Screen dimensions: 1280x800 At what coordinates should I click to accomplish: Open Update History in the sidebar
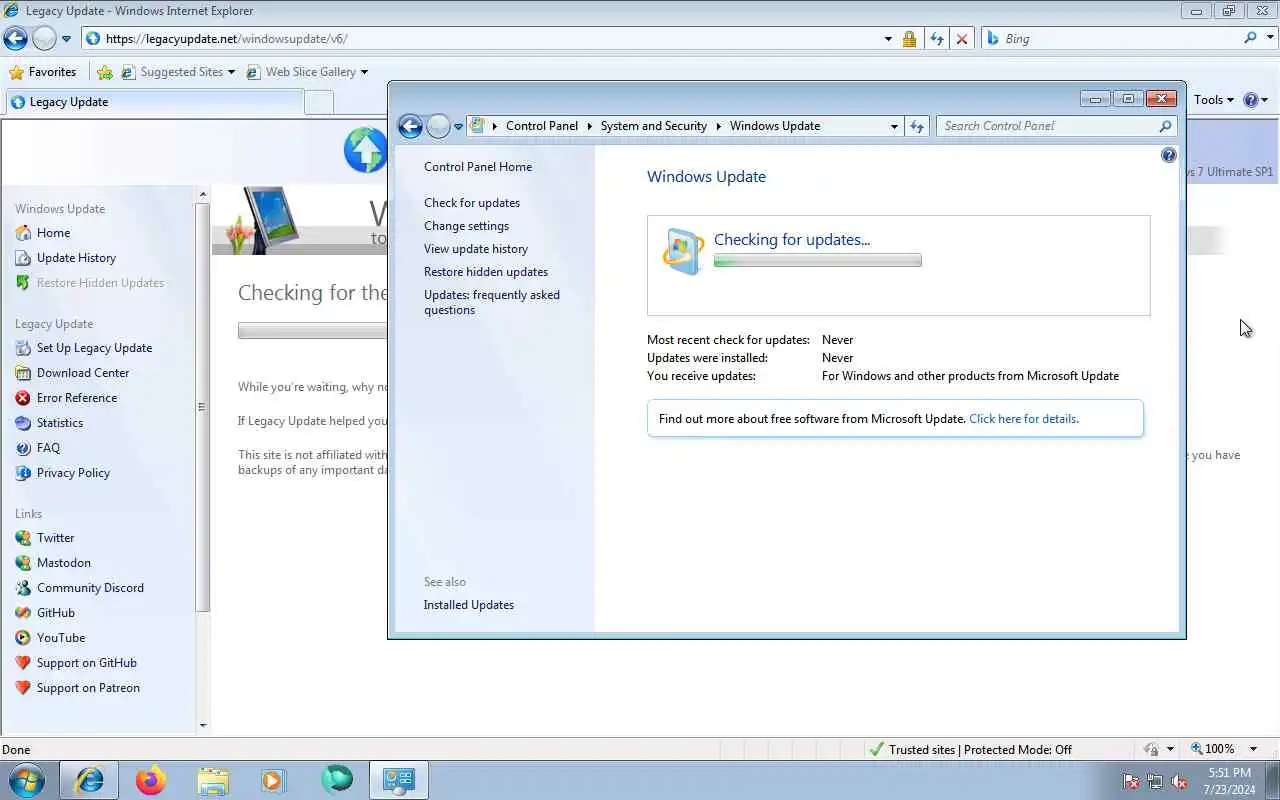tap(76, 258)
